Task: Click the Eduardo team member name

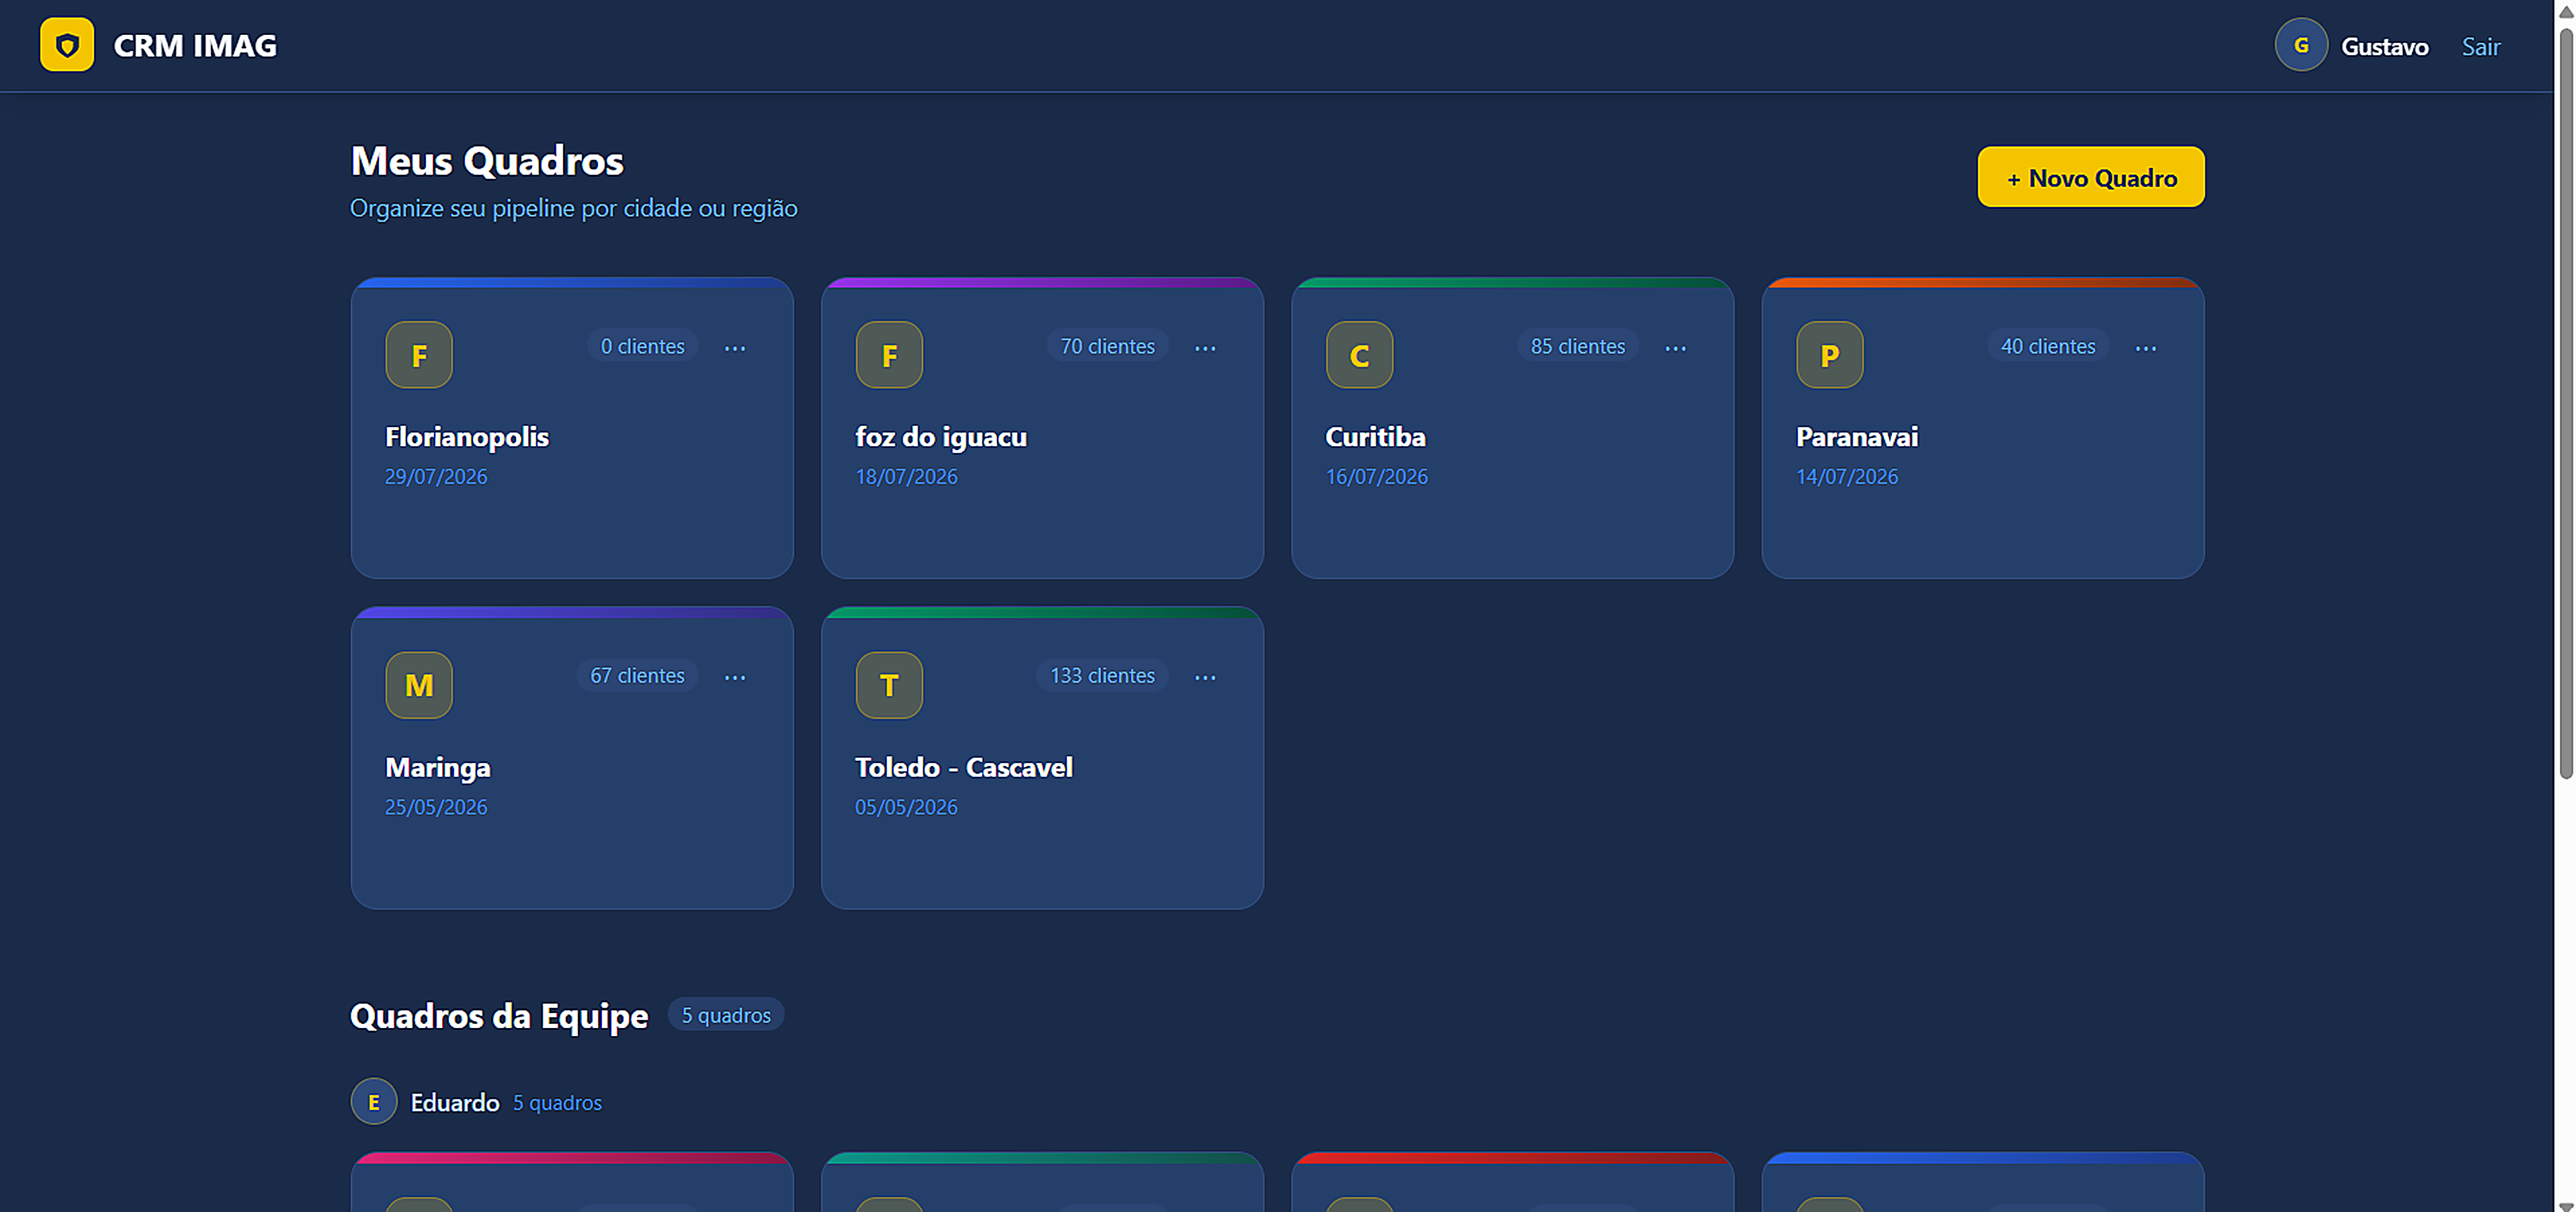Action: coord(455,1102)
